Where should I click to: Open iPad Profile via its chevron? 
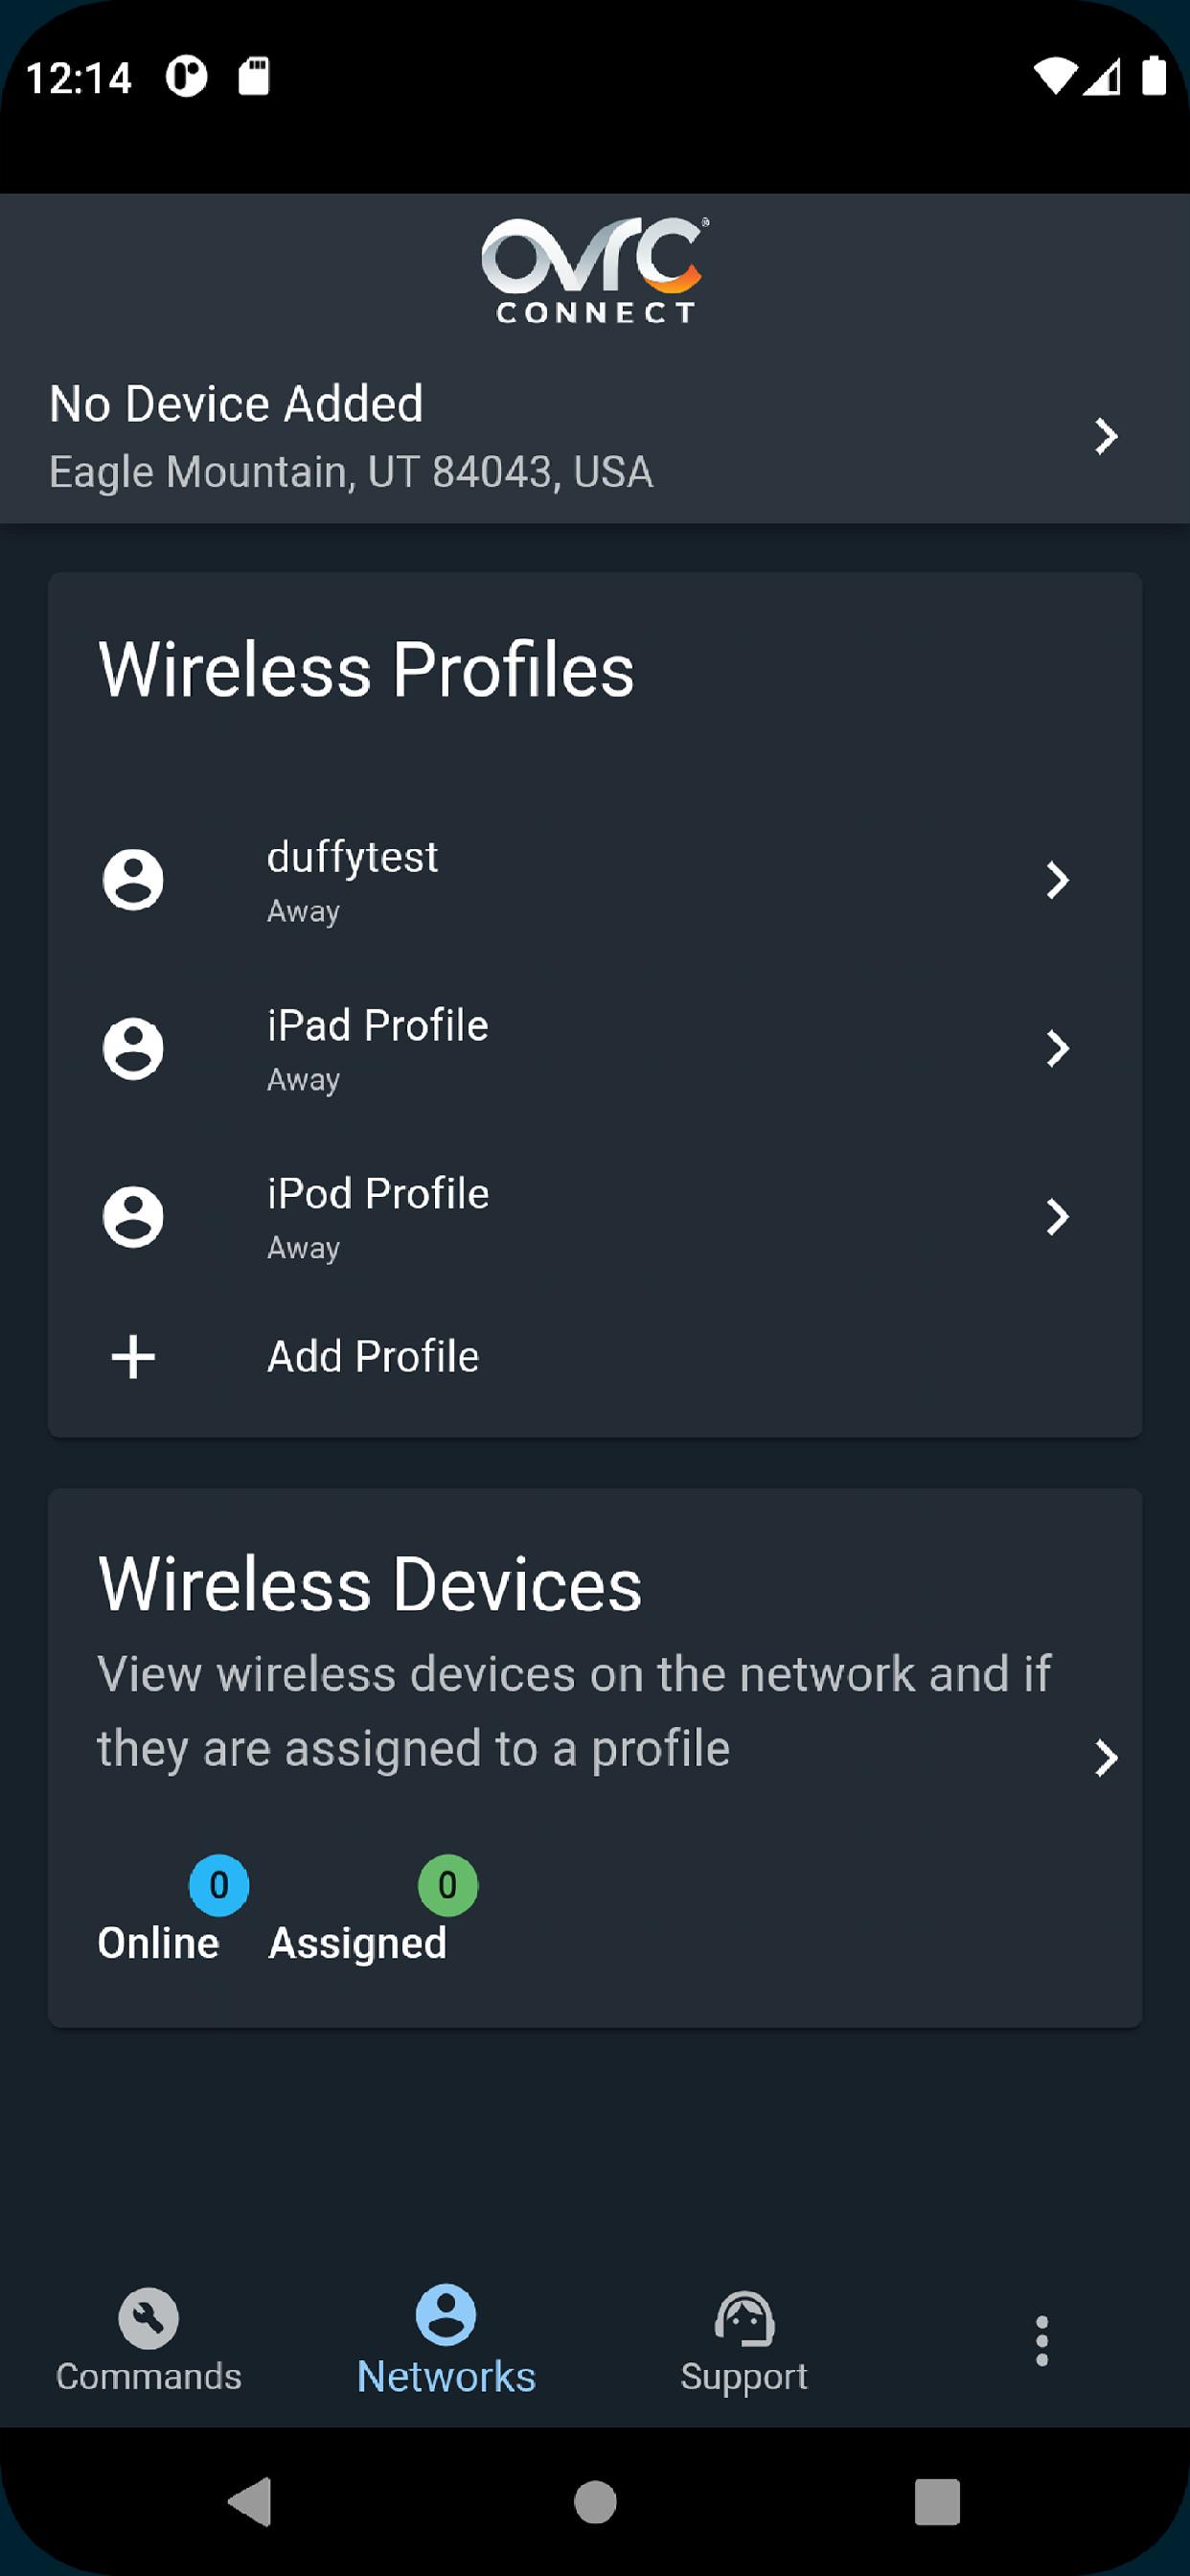point(1057,1048)
